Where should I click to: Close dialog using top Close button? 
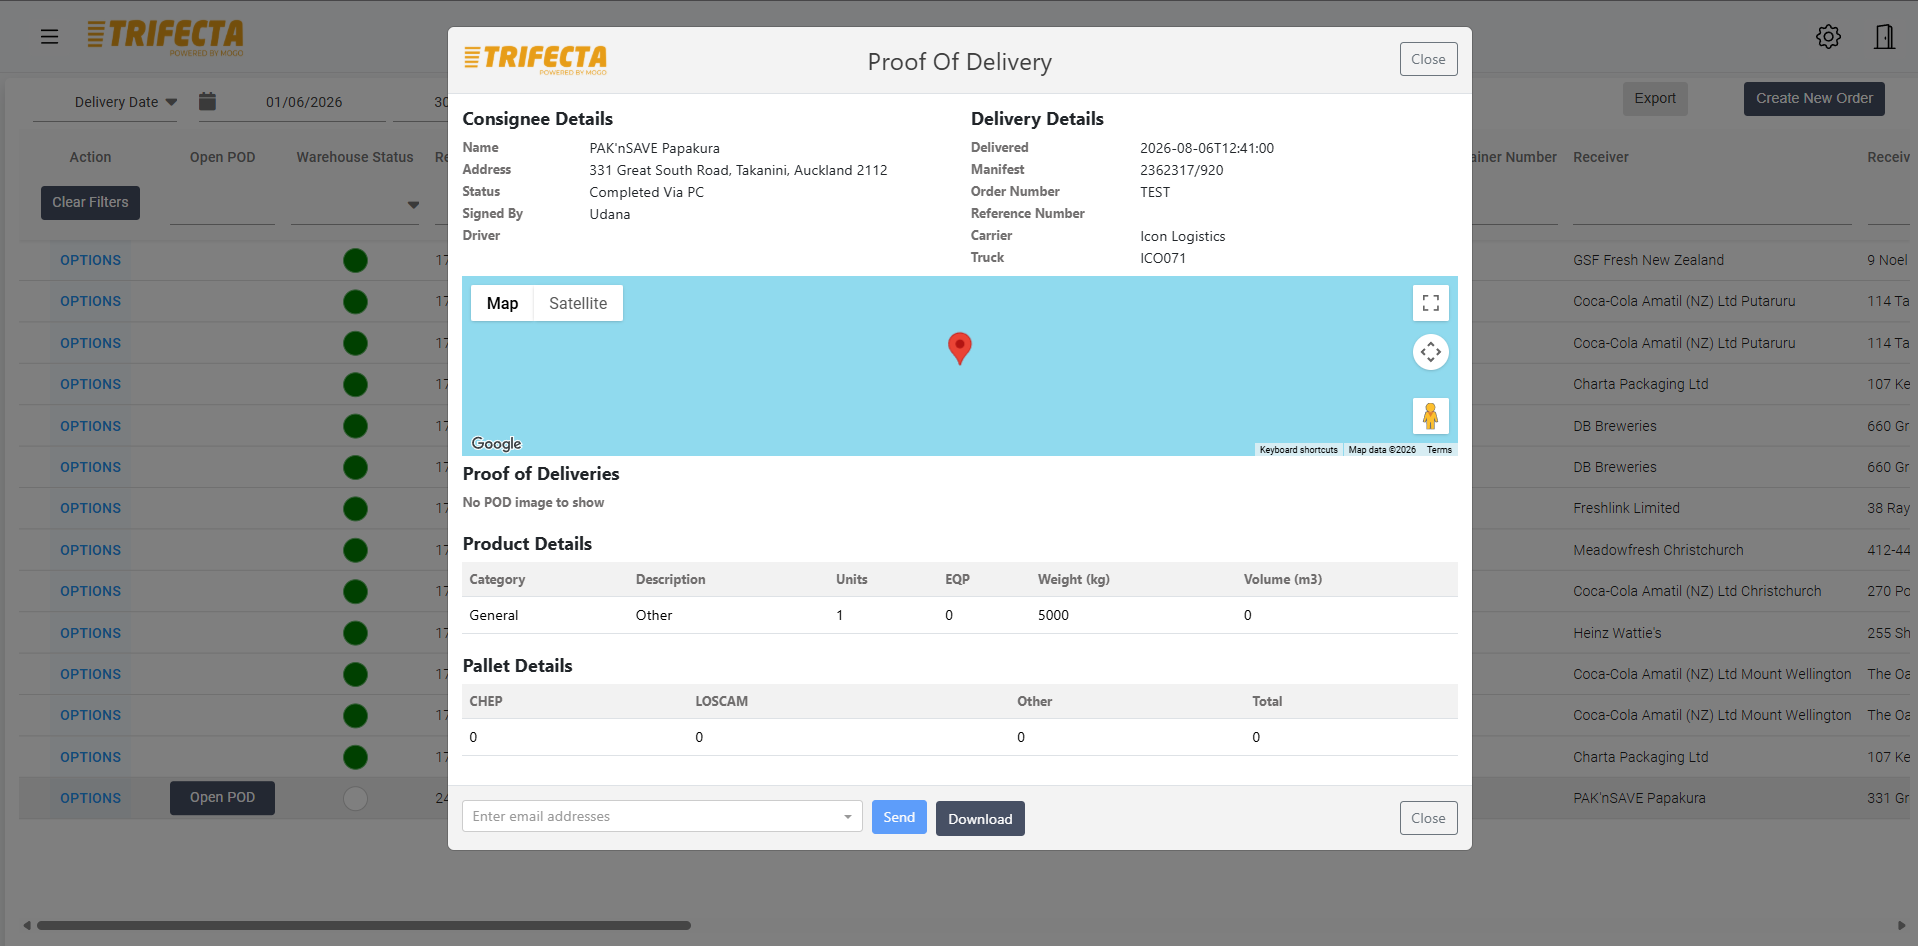point(1428,59)
